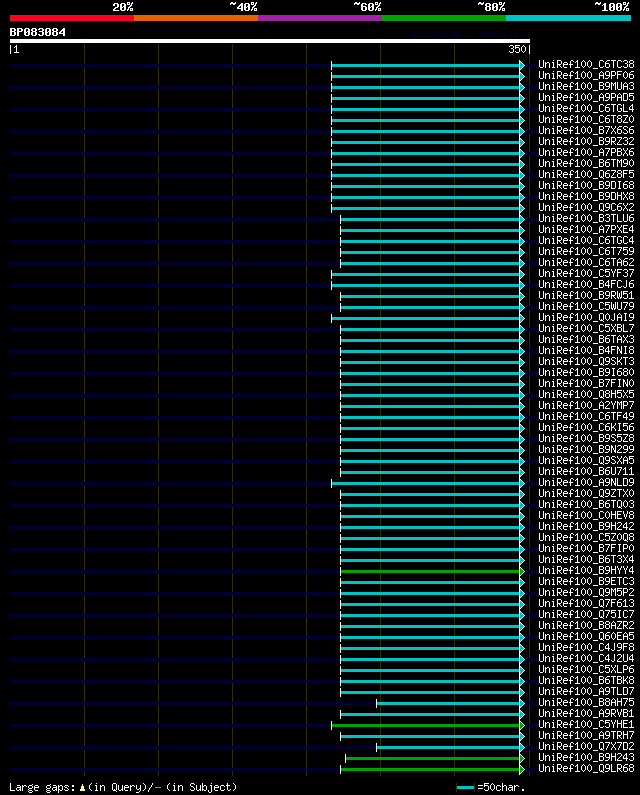Select hit label UniRef100_B7X6S6
Image resolution: width=640 pixels, height=795 pixels.
[586, 130]
